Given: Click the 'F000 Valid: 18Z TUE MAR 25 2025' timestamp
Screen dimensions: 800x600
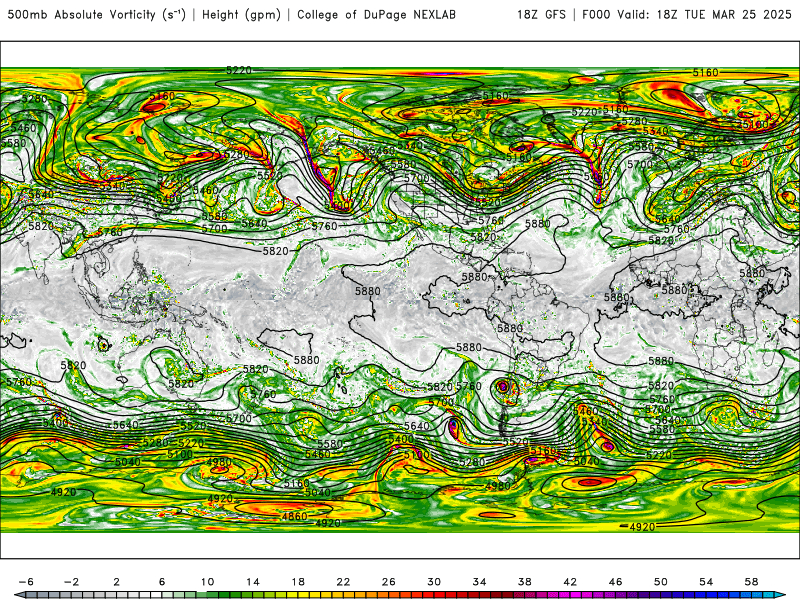Looking at the screenshot, I should (687, 15).
